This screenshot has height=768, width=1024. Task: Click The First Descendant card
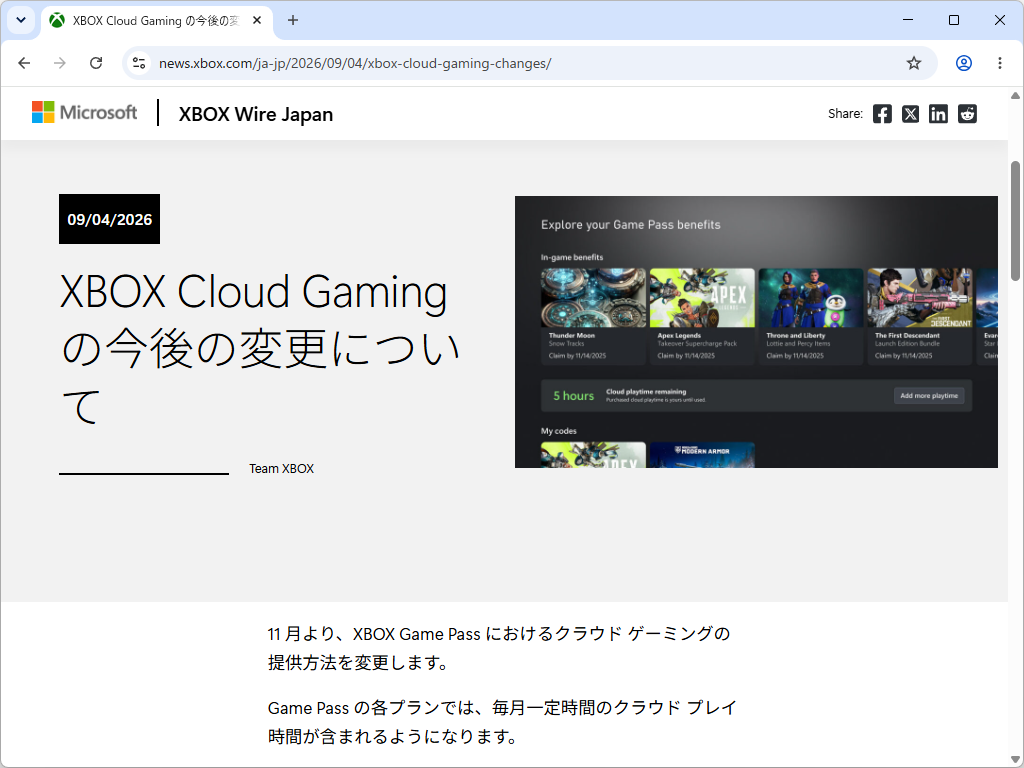click(920, 316)
